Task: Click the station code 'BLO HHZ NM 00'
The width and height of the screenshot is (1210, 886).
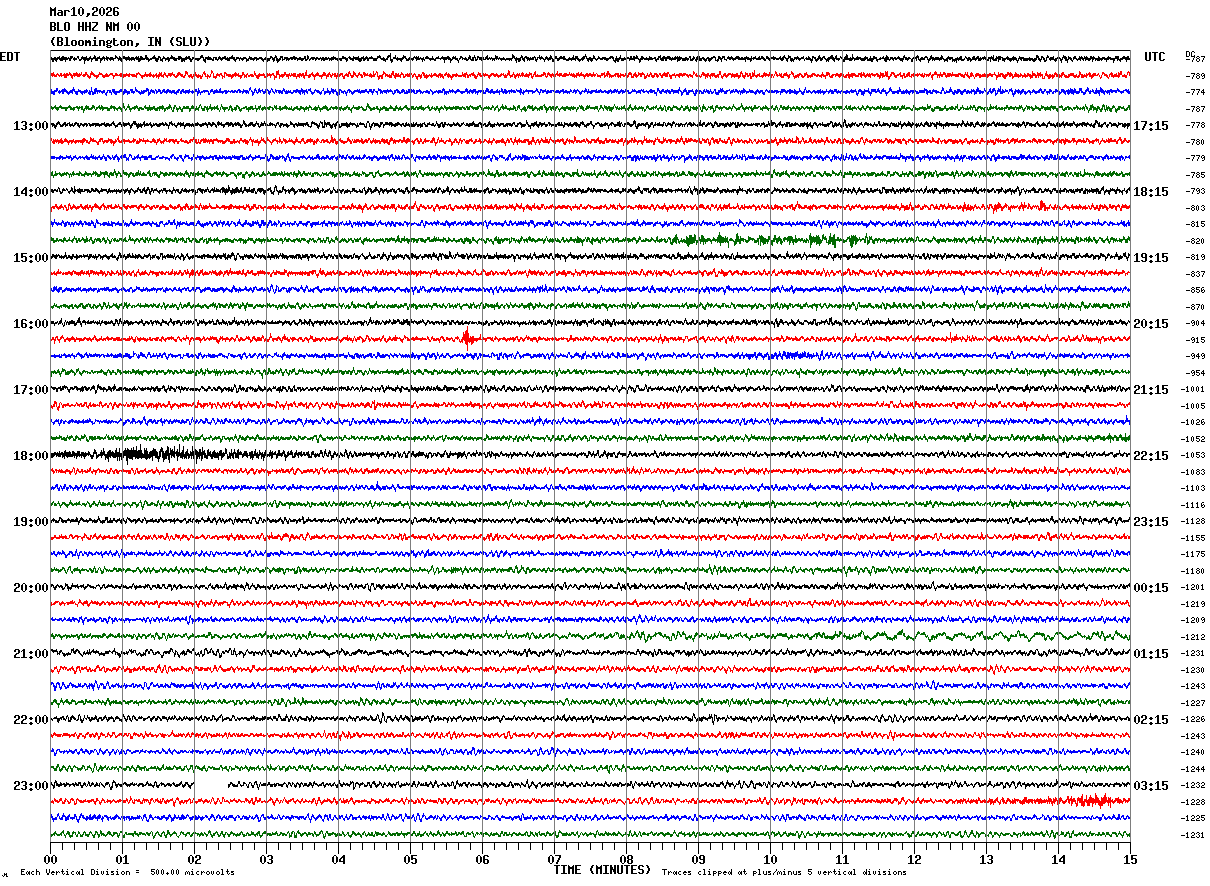Action: (x=95, y=27)
